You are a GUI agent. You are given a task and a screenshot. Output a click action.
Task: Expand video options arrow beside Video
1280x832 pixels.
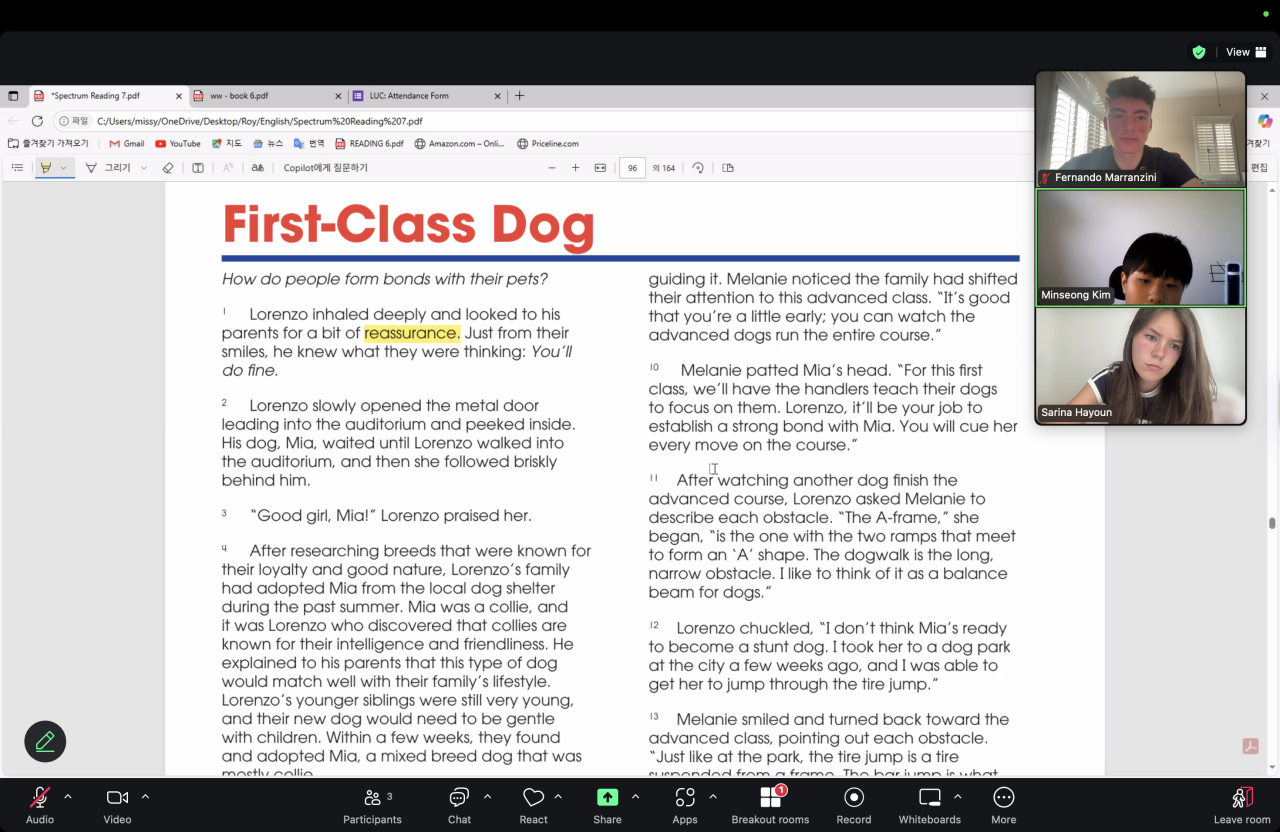click(x=145, y=797)
